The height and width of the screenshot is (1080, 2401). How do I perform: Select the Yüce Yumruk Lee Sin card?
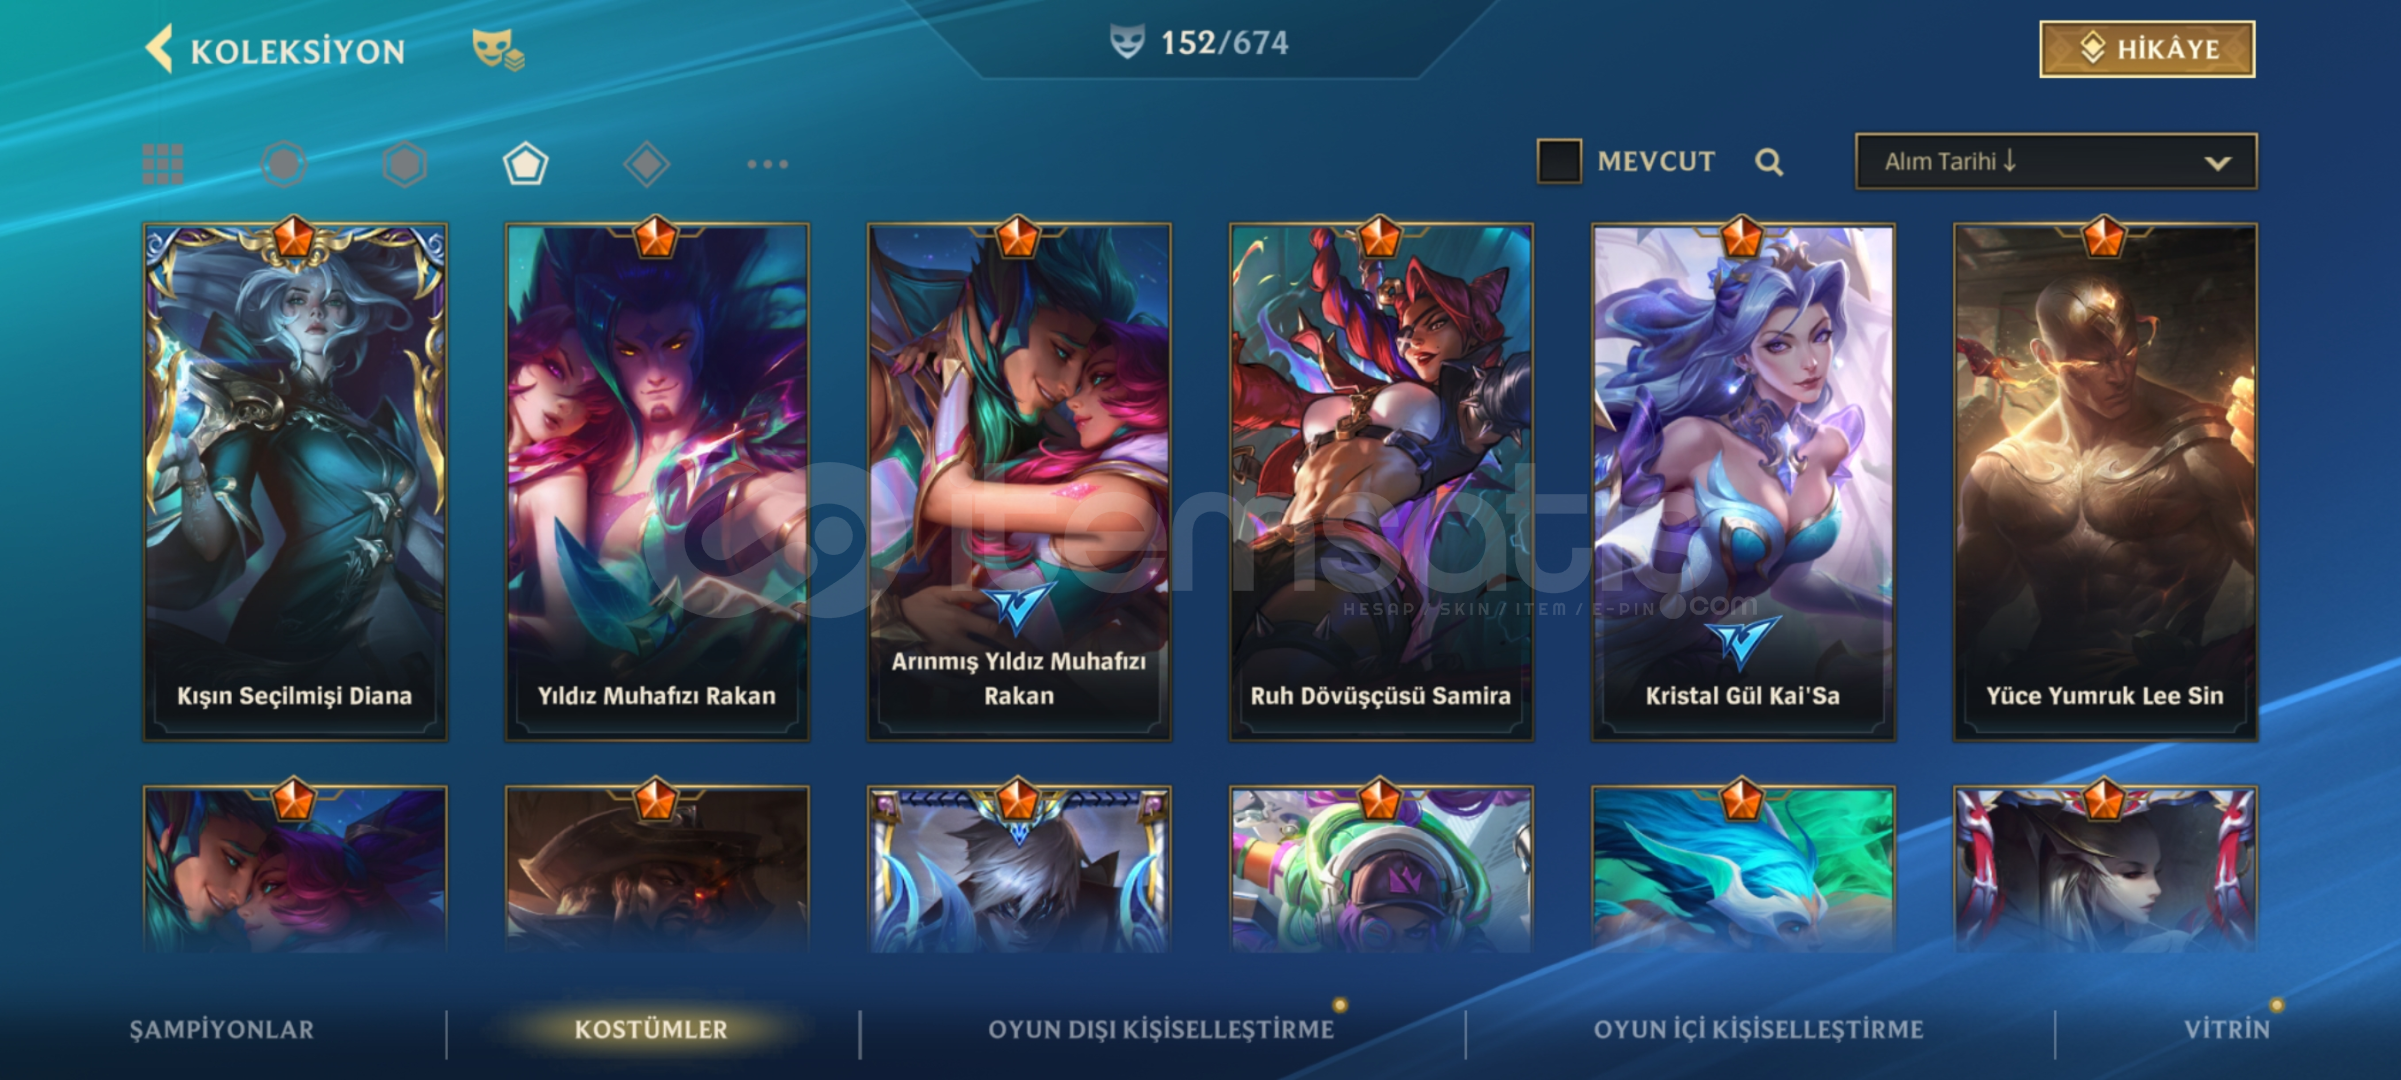[2105, 482]
